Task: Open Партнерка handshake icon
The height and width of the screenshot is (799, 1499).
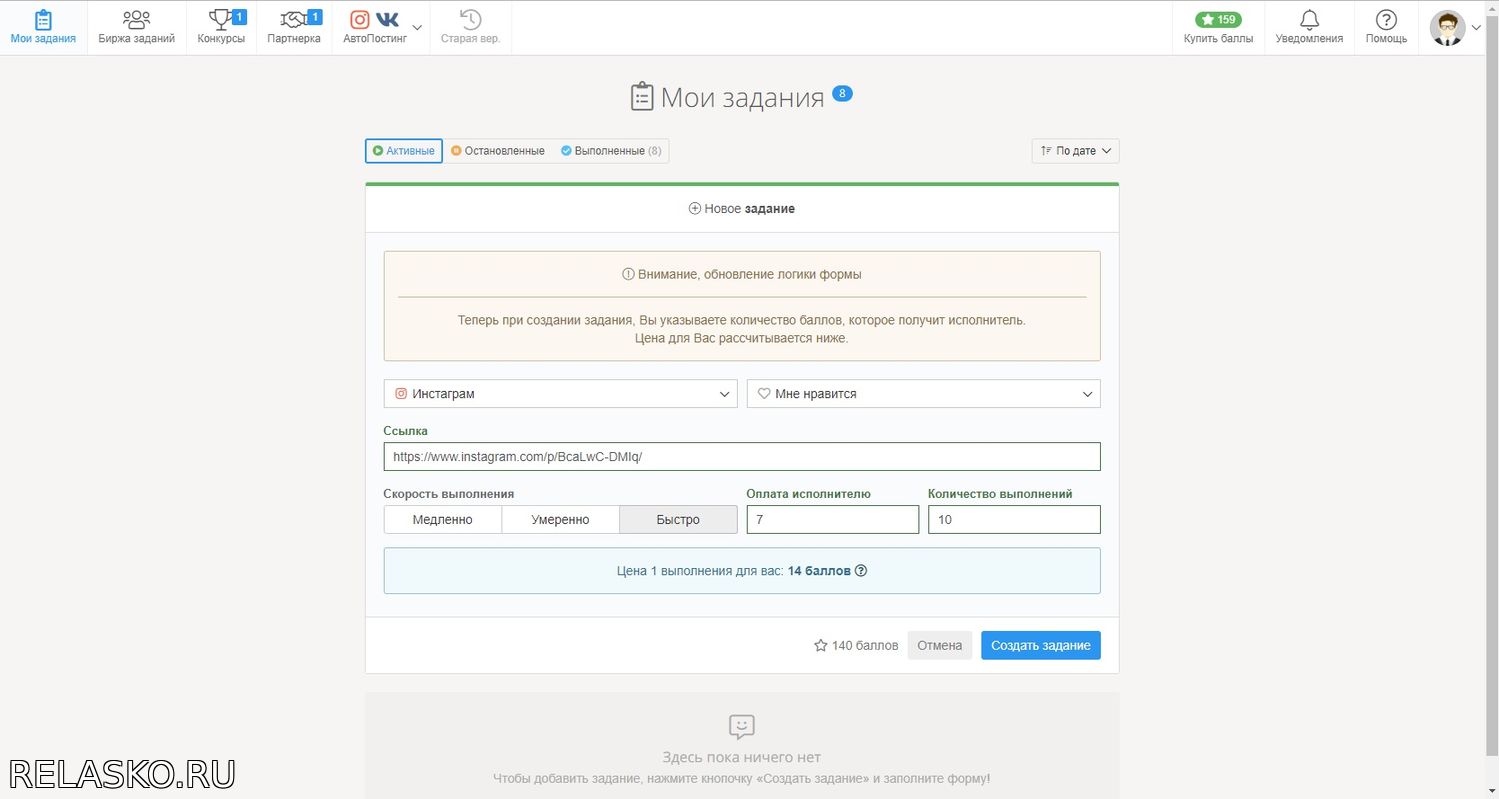Action: click(293, 20)
